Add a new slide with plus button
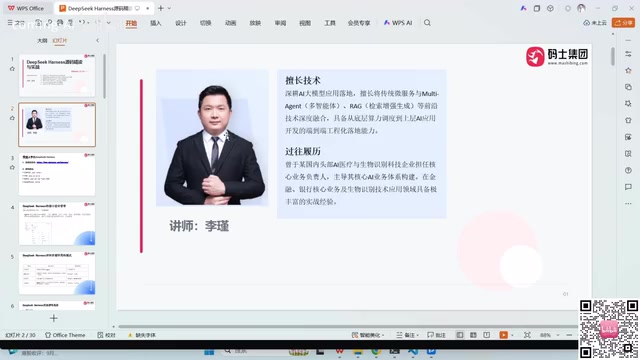This screenshot has width=640, height=360. [53, 318]
